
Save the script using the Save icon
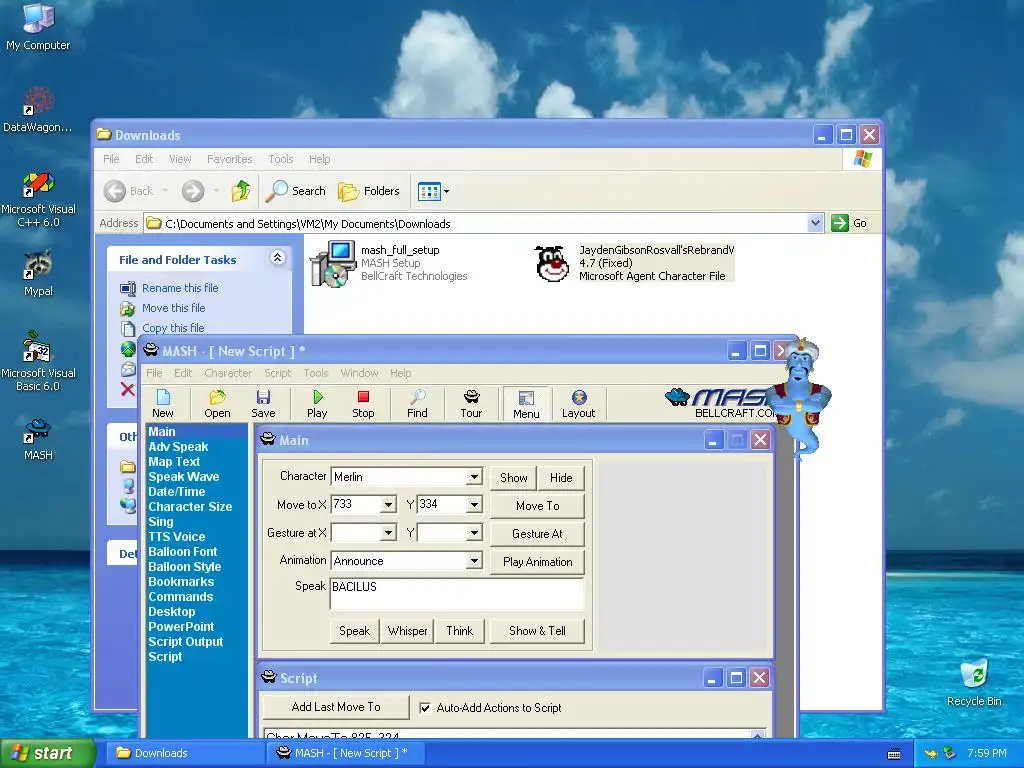tap(263, 403)
